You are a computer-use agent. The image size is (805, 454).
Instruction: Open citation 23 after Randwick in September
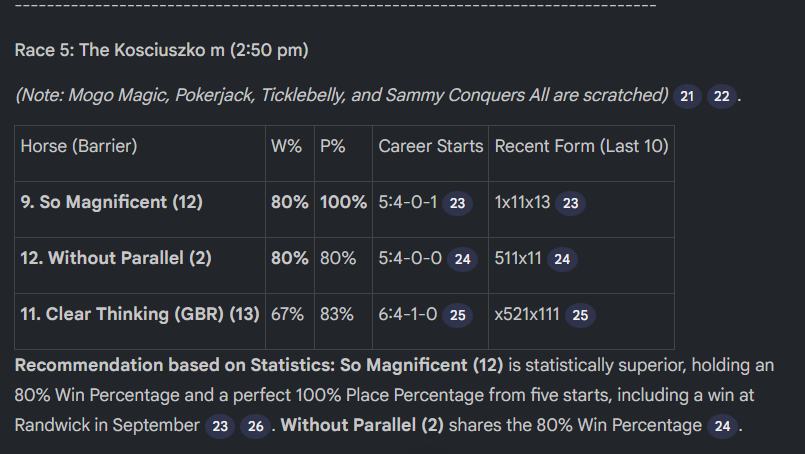point(220,426)
